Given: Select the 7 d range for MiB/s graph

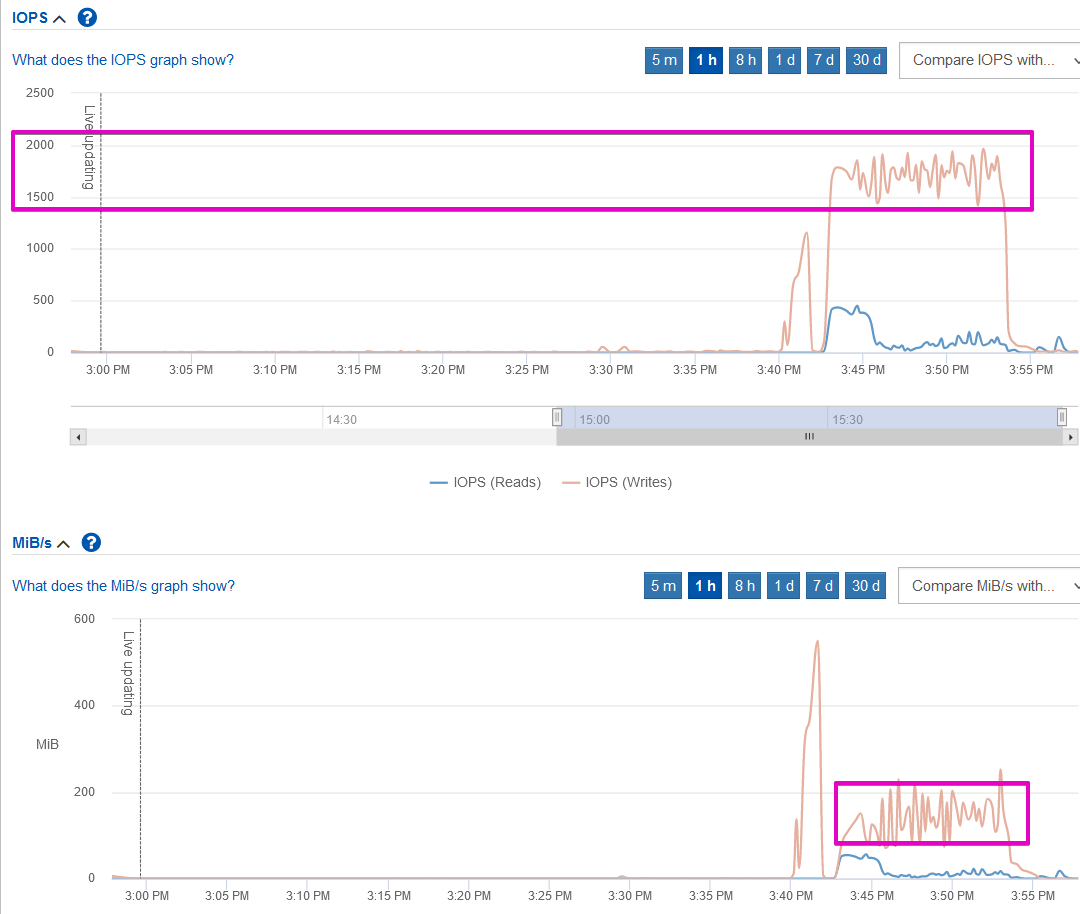Looking at the screenshot, I should (822, 585).
